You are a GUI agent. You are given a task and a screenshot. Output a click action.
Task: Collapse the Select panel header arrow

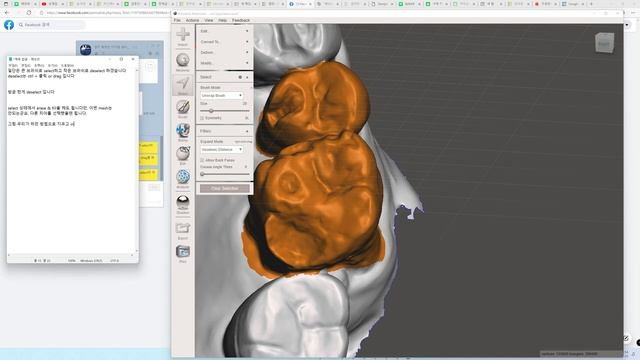[x=247, y=77]
